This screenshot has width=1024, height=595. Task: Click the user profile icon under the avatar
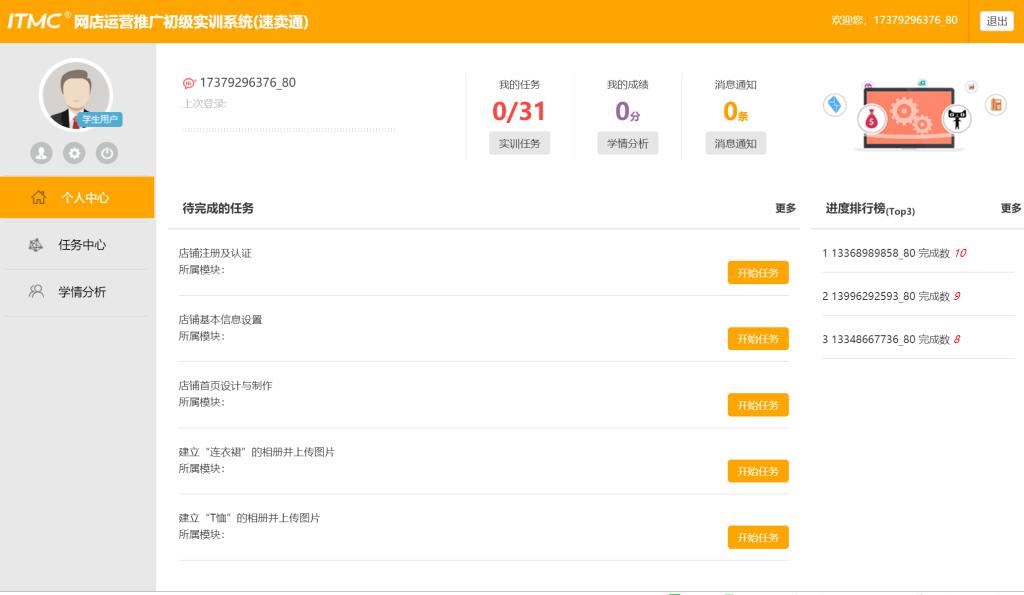41,153
